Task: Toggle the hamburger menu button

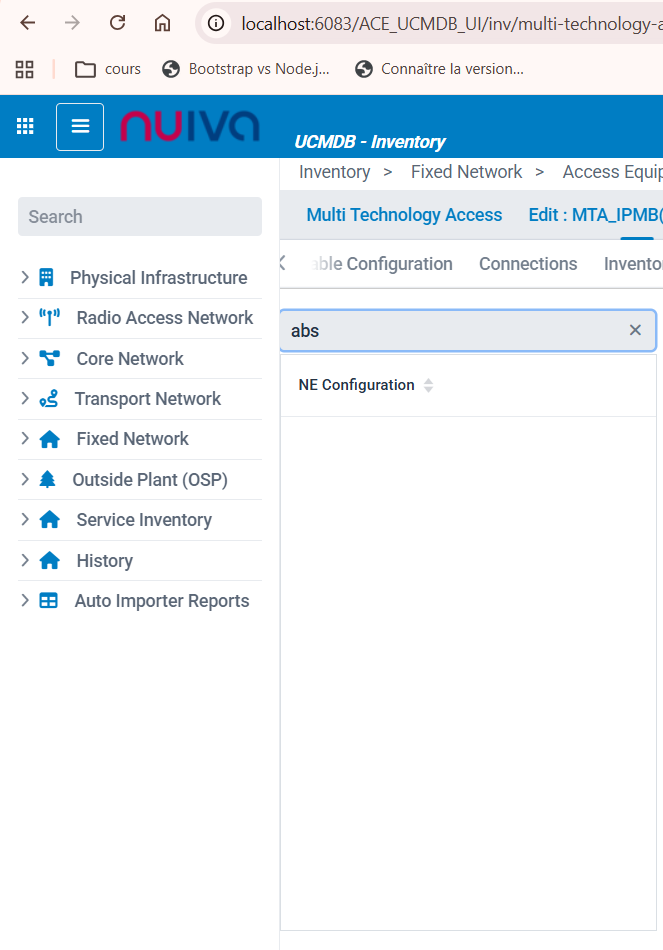Action: (80, 127)
